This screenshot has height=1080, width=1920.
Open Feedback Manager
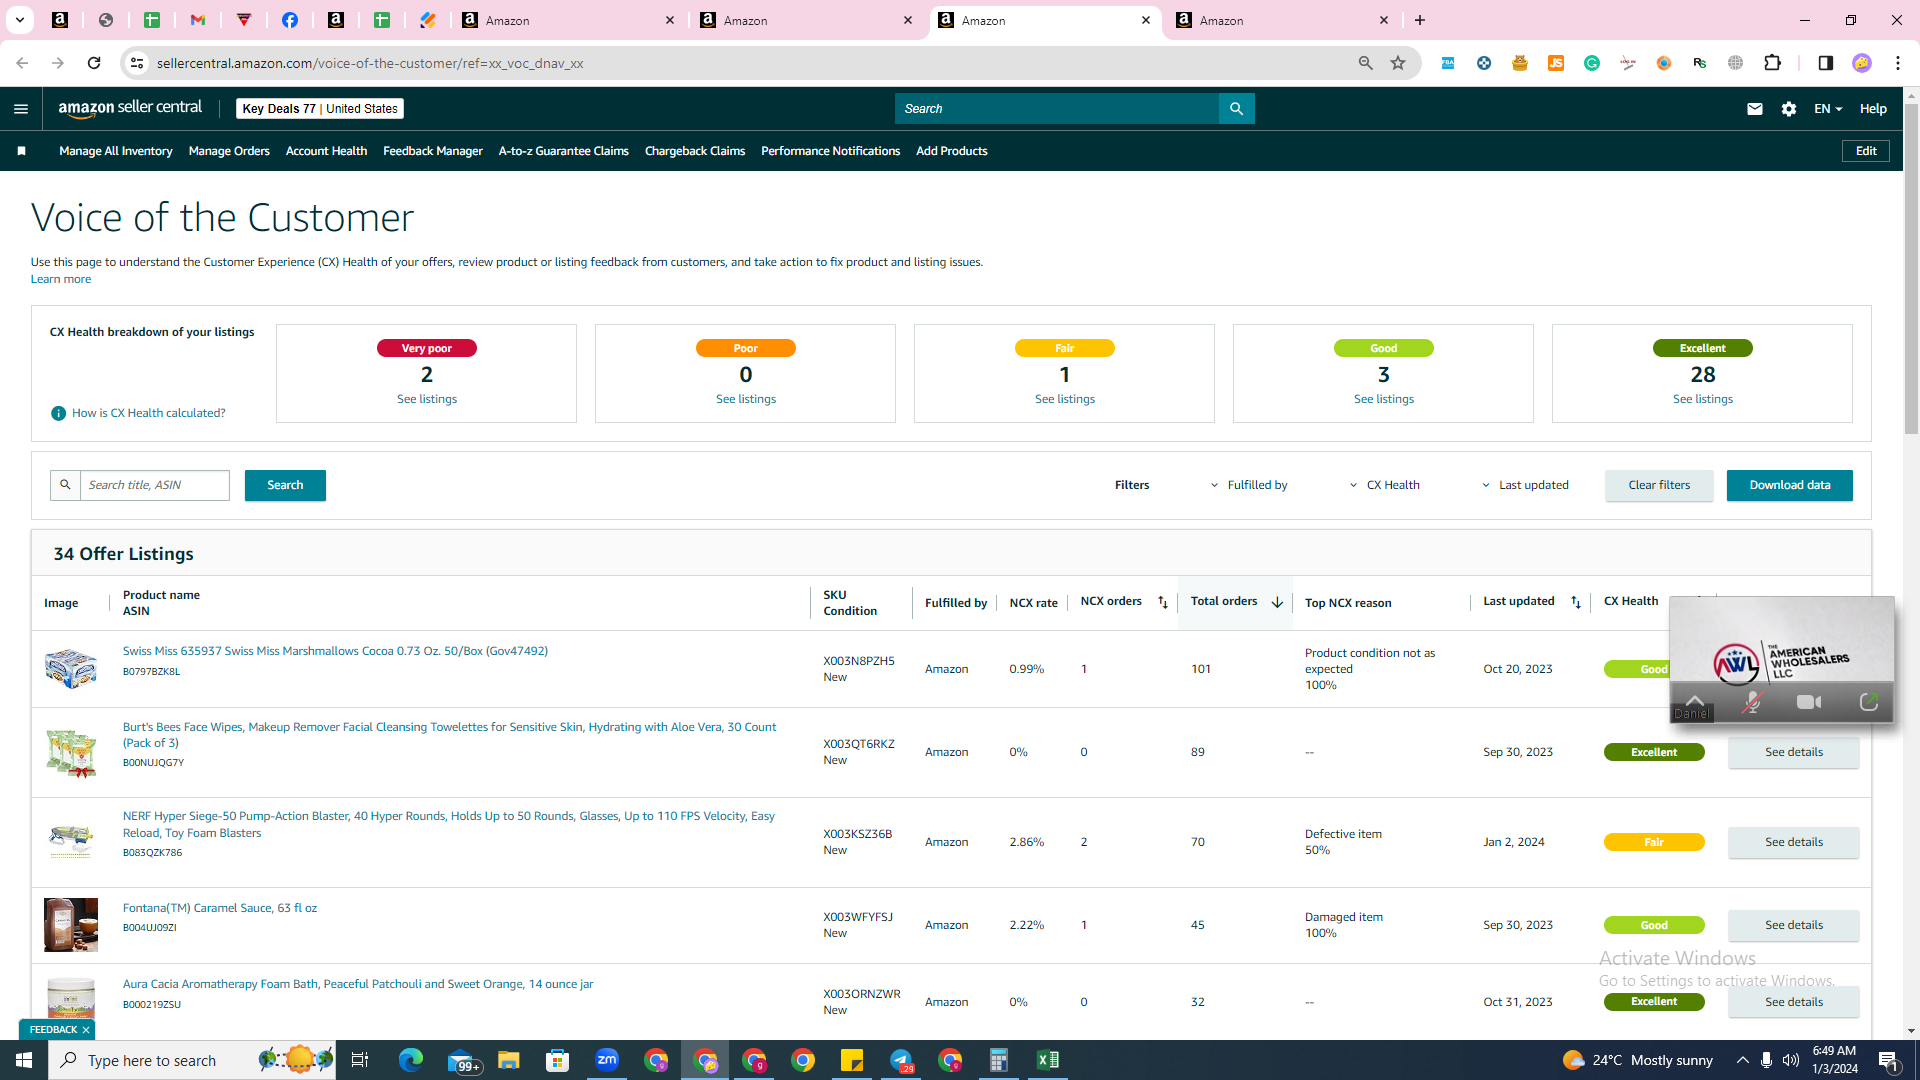point(433,151)
